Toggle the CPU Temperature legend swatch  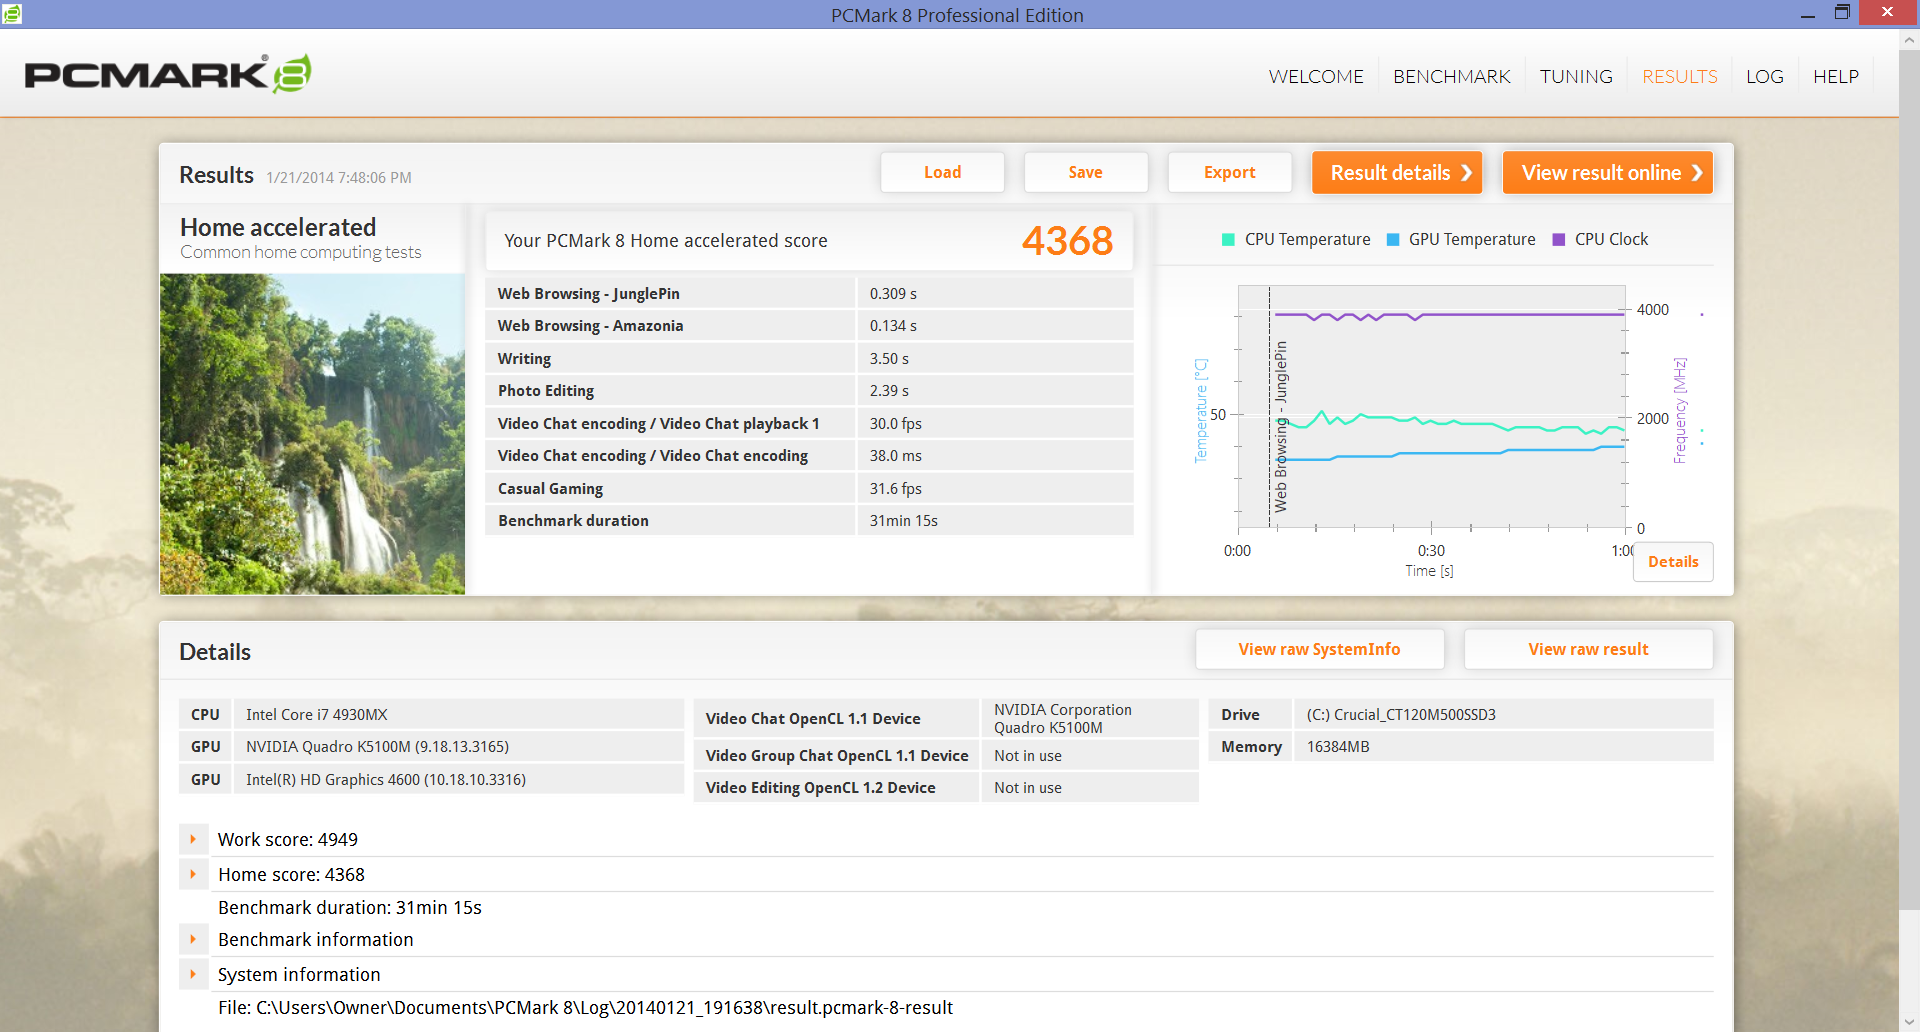click(1228, 240)
